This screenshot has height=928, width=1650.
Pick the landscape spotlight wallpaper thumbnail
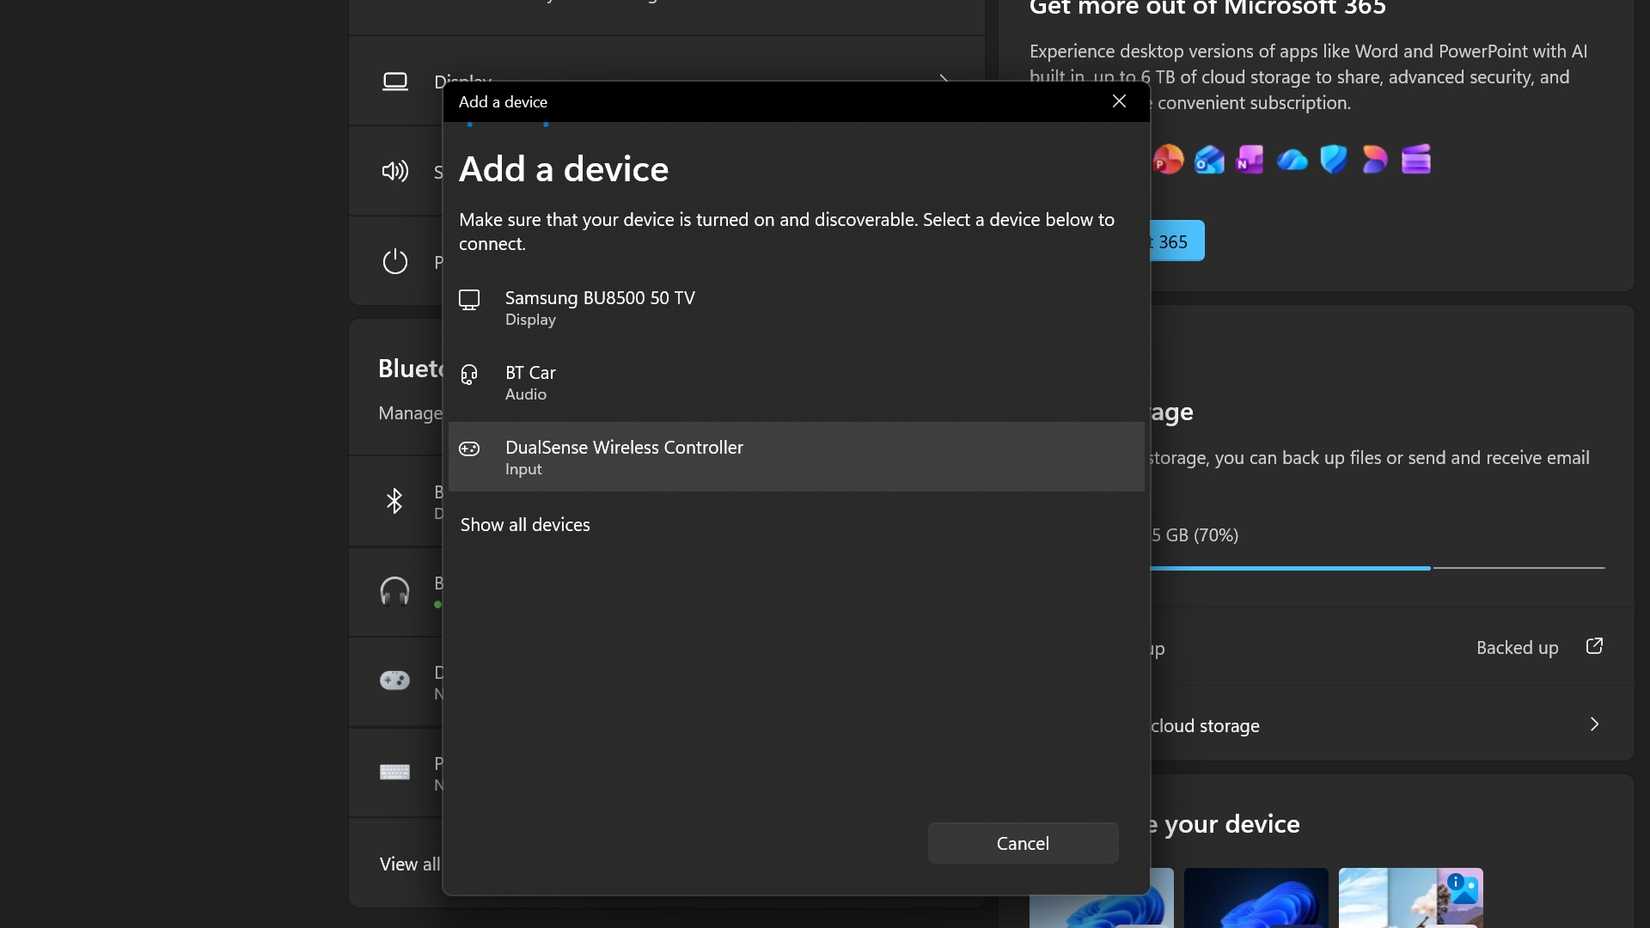[x=1411, y=898]
